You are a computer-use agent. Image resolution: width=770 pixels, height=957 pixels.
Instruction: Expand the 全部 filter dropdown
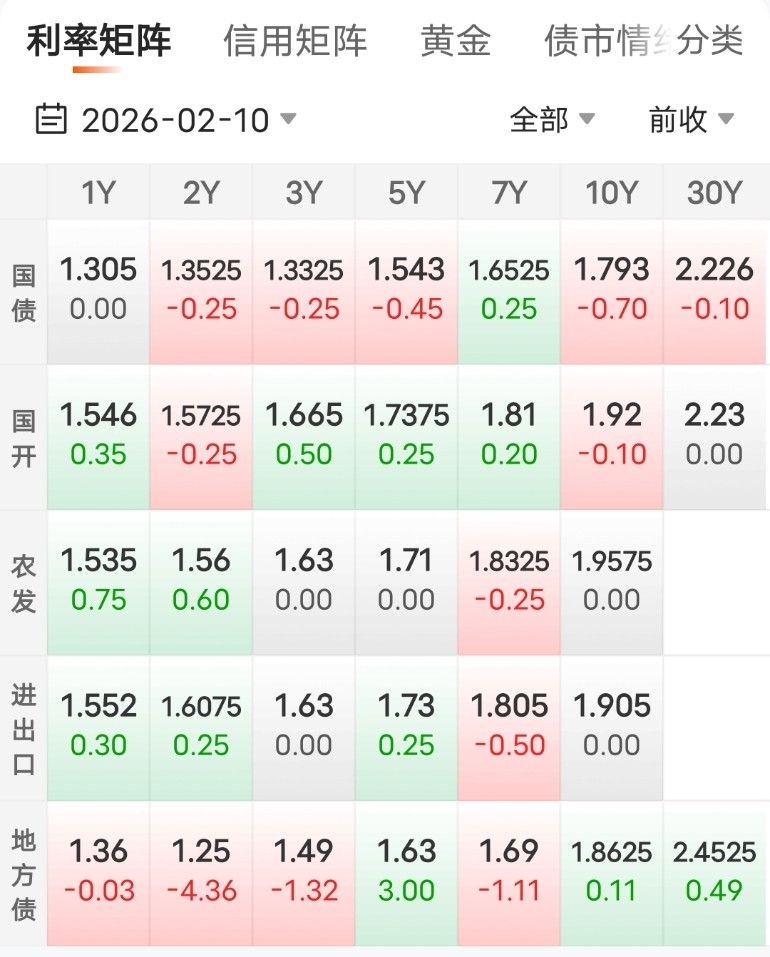552,120
